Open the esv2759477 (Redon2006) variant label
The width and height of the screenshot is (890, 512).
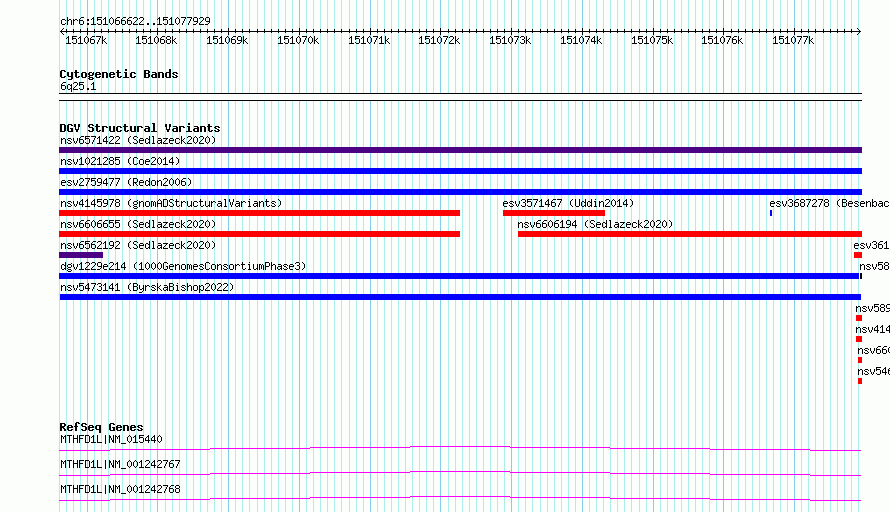126,182
